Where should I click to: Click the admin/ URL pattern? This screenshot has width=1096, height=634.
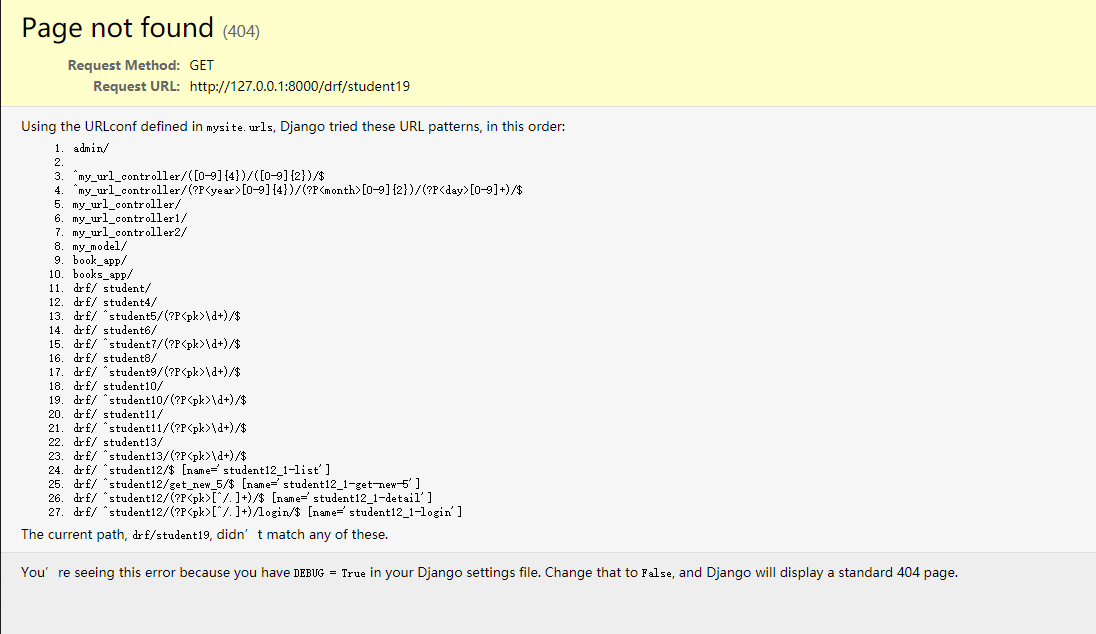click(x=91, y=148)
